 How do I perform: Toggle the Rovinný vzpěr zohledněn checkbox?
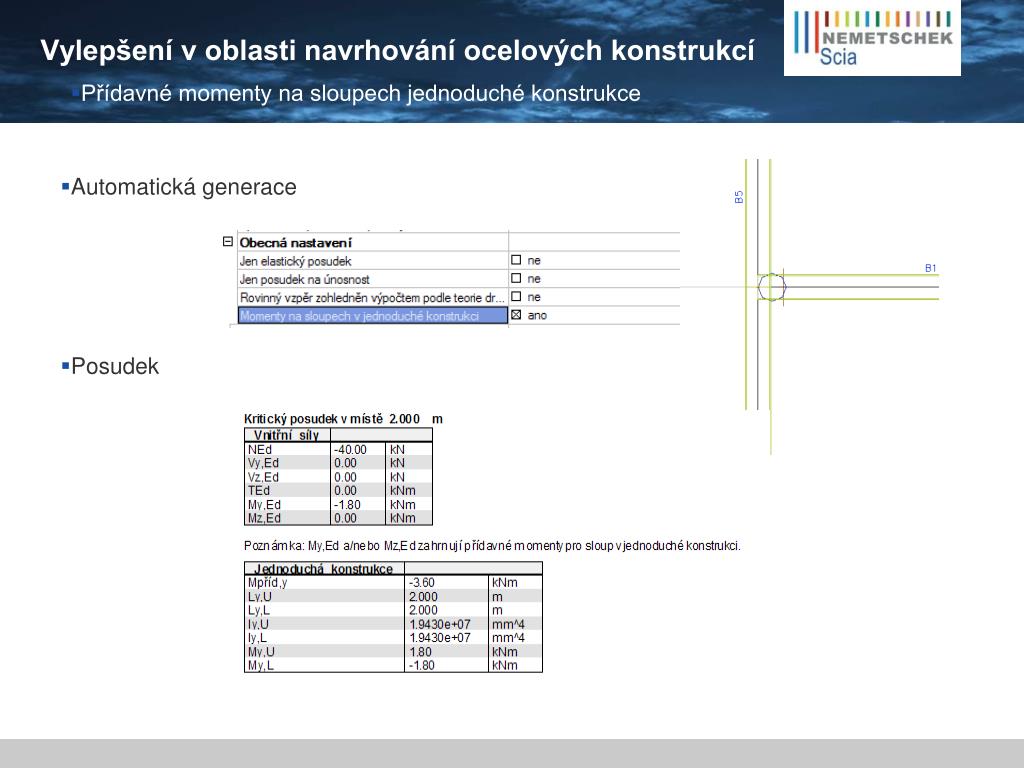pyautogui.click(x=516, y=296)
